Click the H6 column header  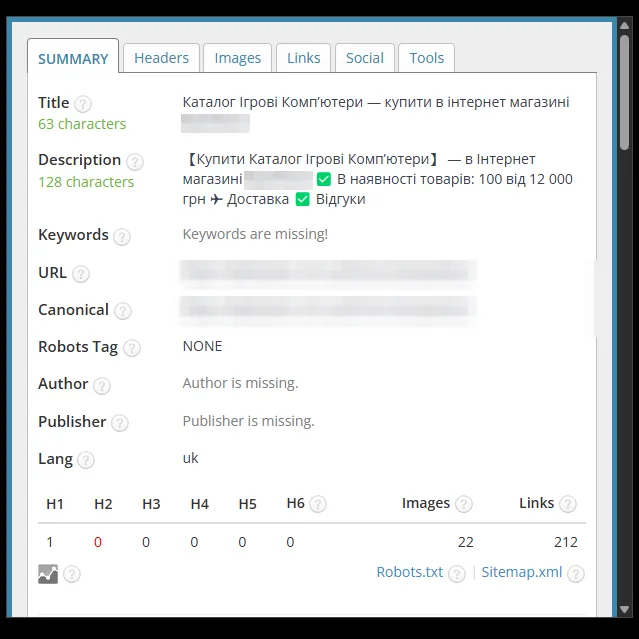[x=295, y=503]
